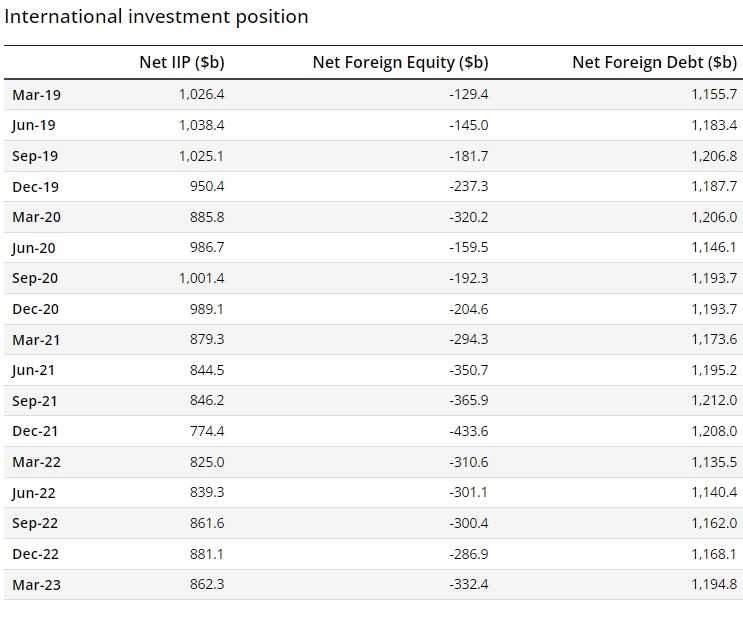Click the Net IIP value 885.8
The image size is (743, 622).
coord(207,217)
